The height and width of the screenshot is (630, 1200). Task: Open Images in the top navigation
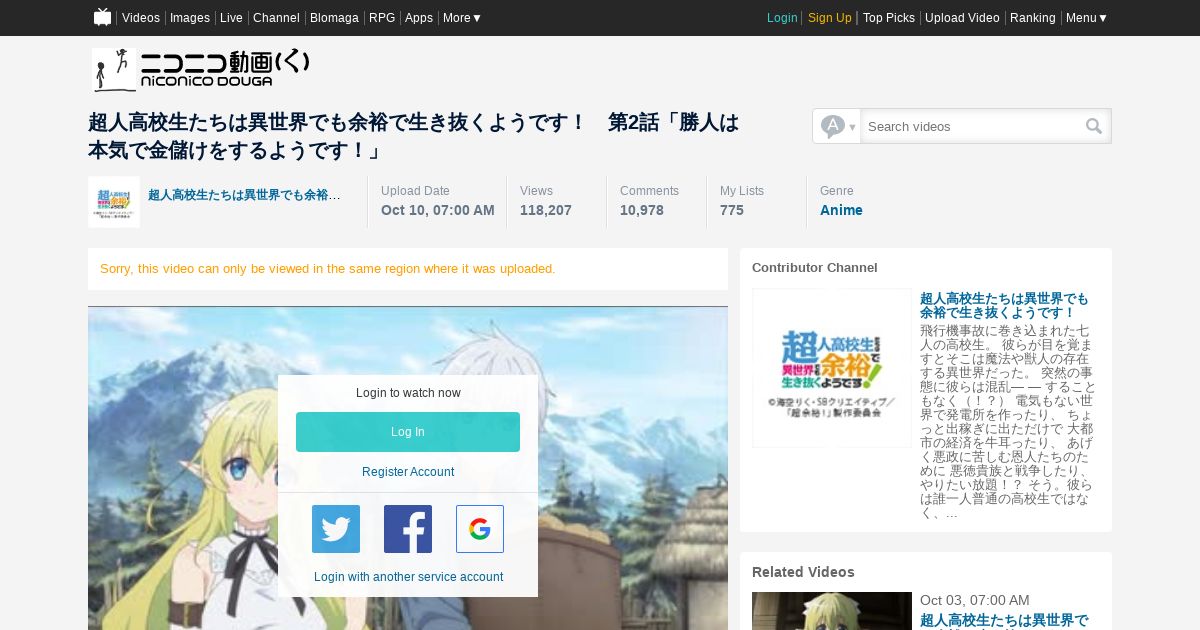tap(190, 18)
